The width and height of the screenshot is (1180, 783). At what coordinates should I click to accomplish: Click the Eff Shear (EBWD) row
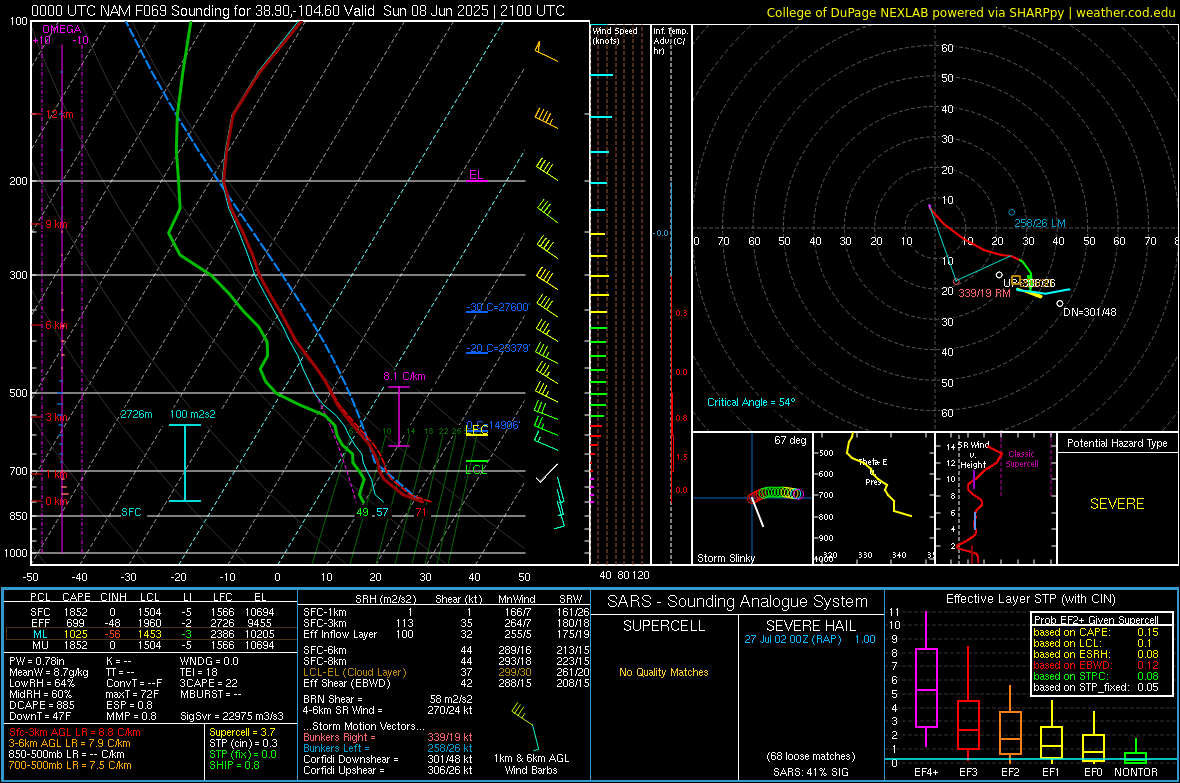[x=446, y=684]
